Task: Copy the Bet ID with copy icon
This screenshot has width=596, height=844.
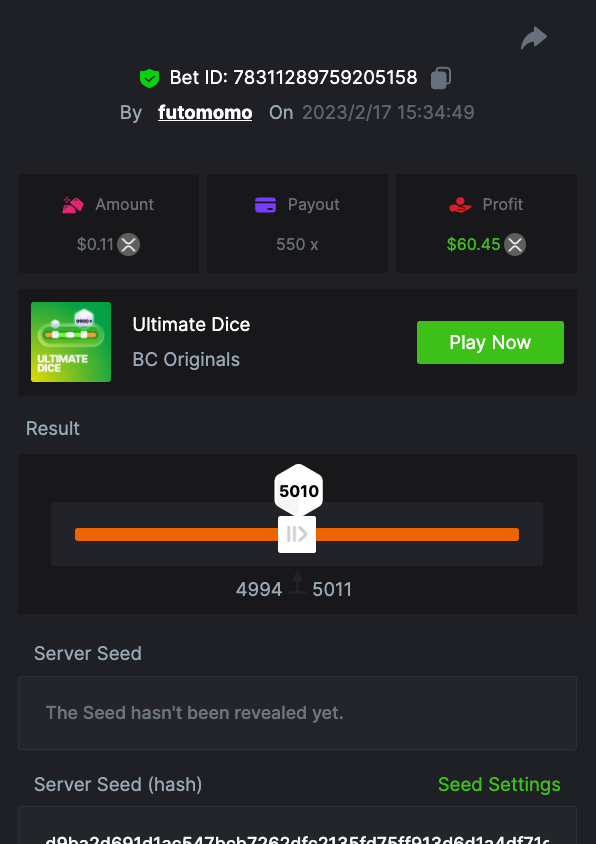Action: point(441,78)
